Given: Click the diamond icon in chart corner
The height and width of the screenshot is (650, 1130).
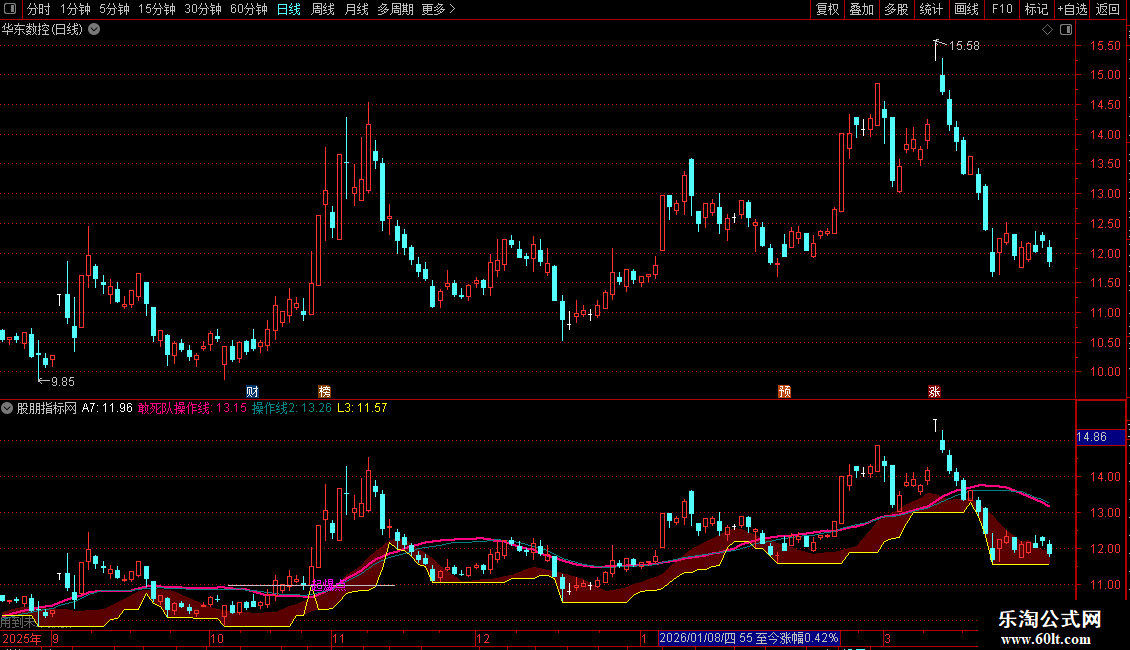Looking at the screenshot, I should [x=1047, y=30].
